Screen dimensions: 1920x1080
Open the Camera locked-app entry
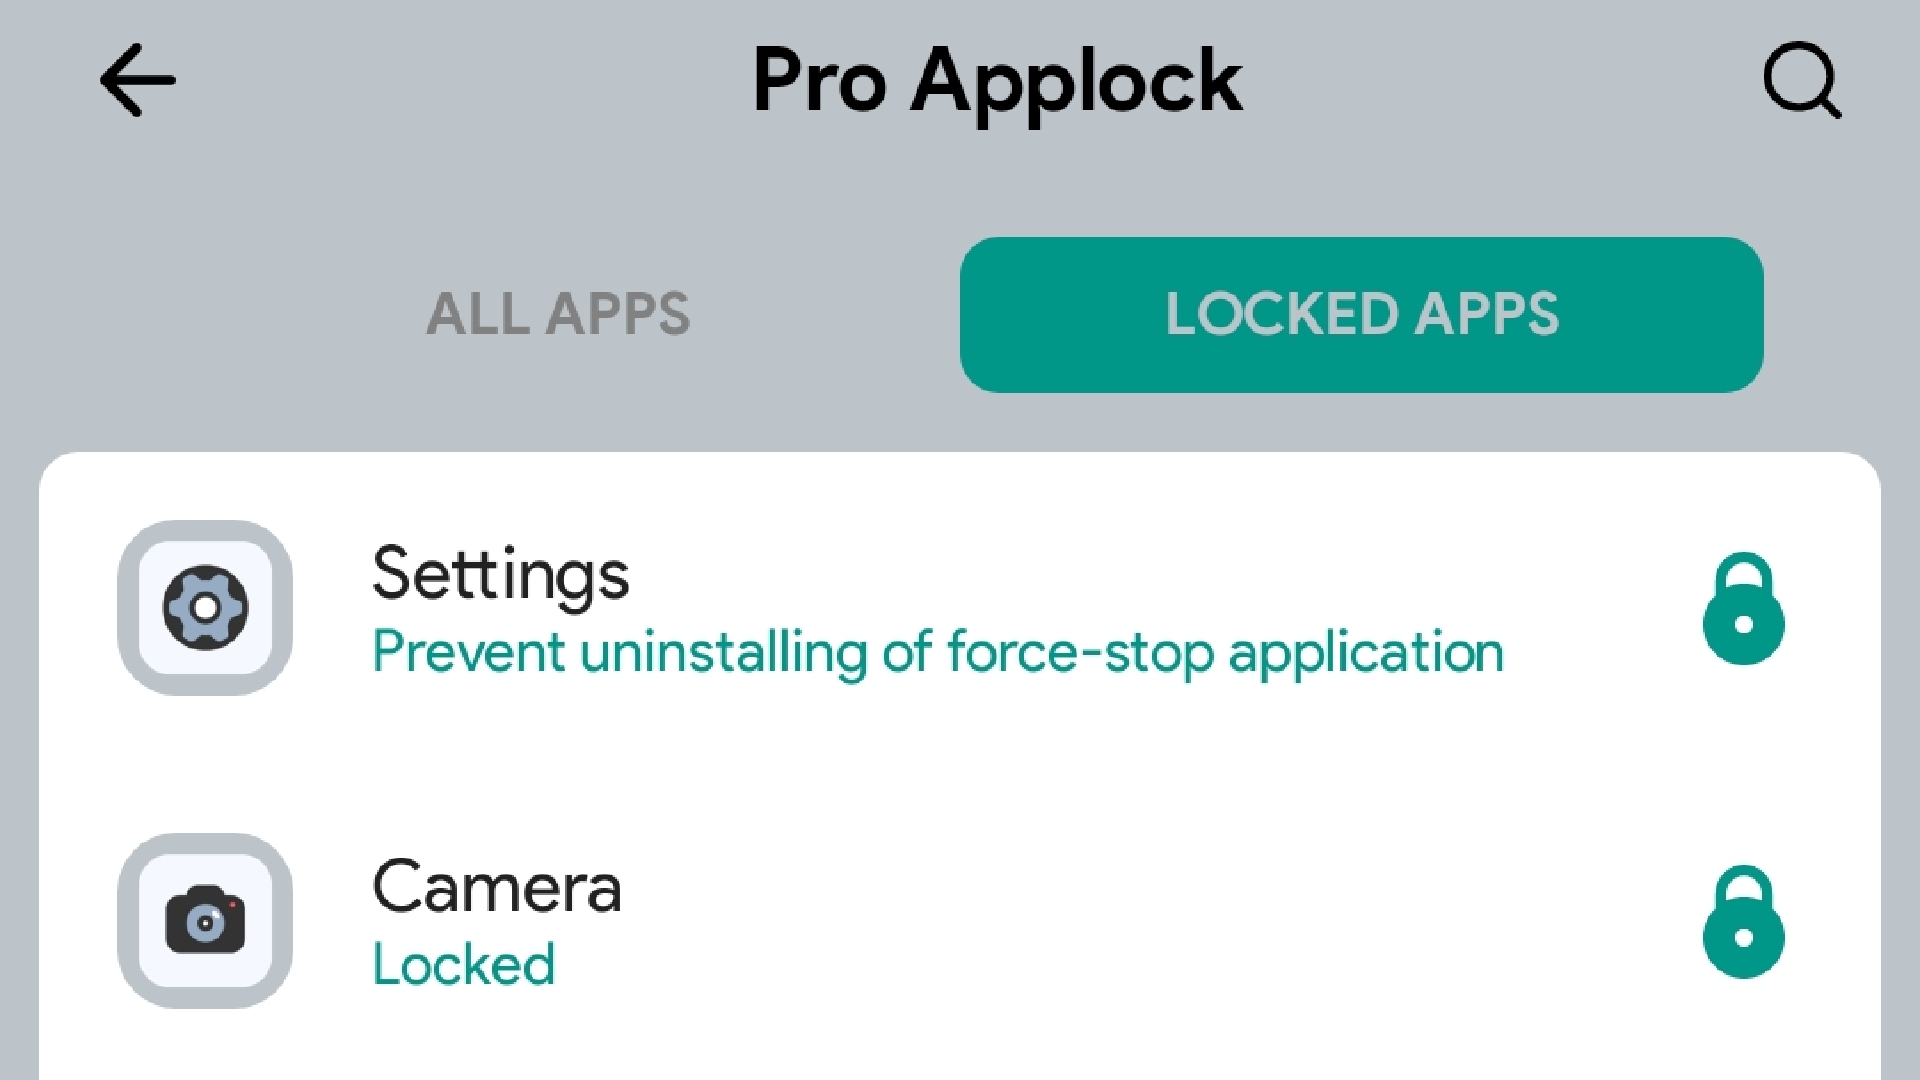coord(900,920)
